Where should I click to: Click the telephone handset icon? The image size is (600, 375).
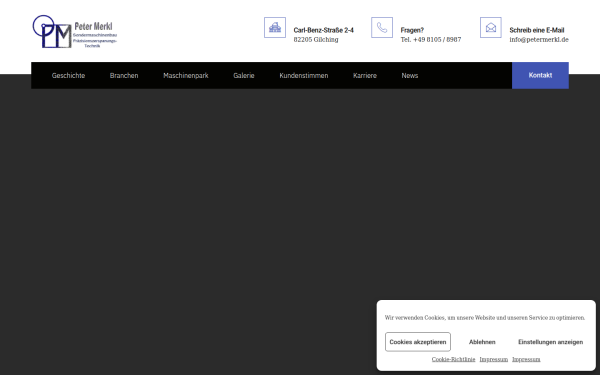point(382,28)
